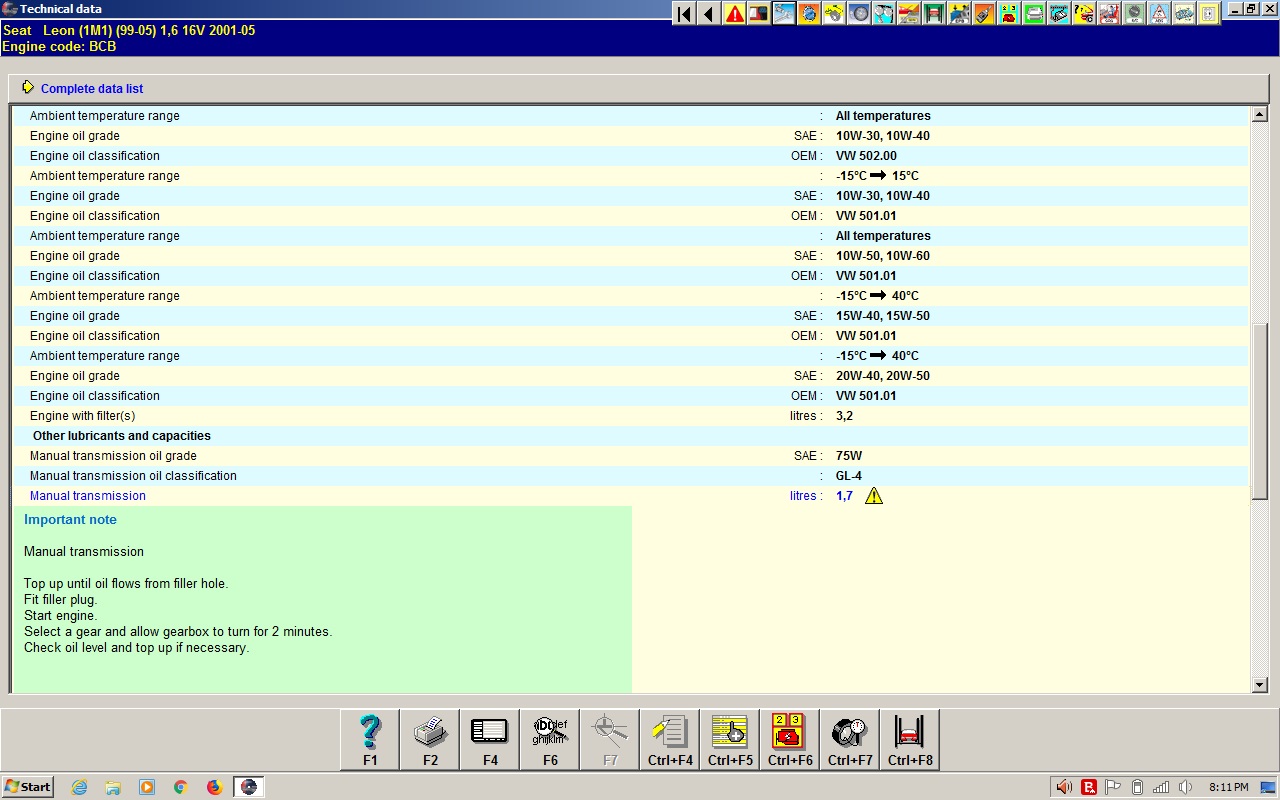Open the F6 text search tool
Image resolution: width=1280 pixels, height=800 pixels.
[550, 740]
